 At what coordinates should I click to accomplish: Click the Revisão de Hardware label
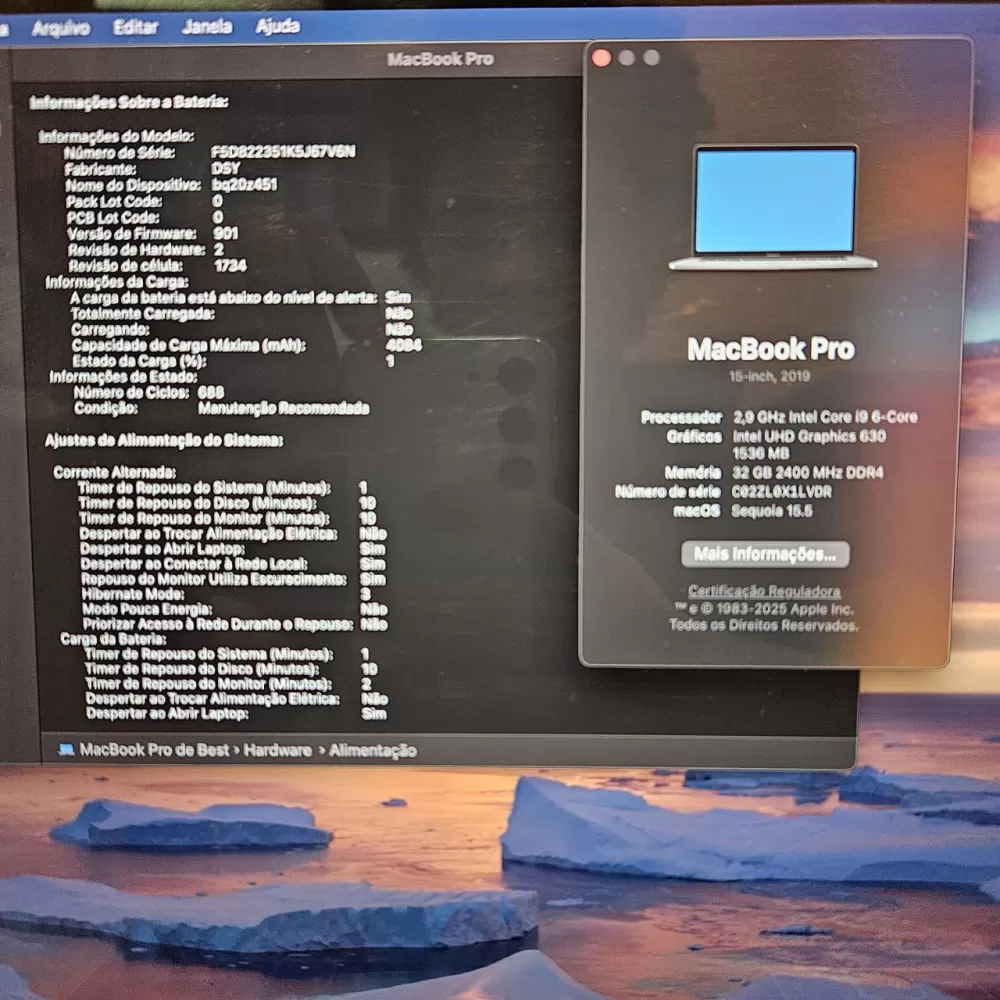[136, 249]
